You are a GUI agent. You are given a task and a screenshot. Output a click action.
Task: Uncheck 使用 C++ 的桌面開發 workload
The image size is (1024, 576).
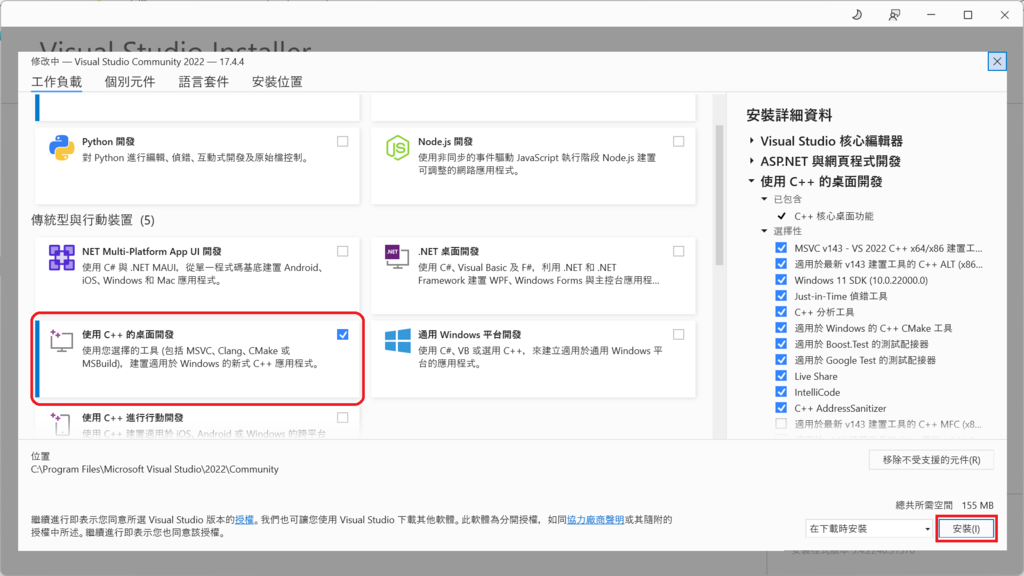click(343, 334)
